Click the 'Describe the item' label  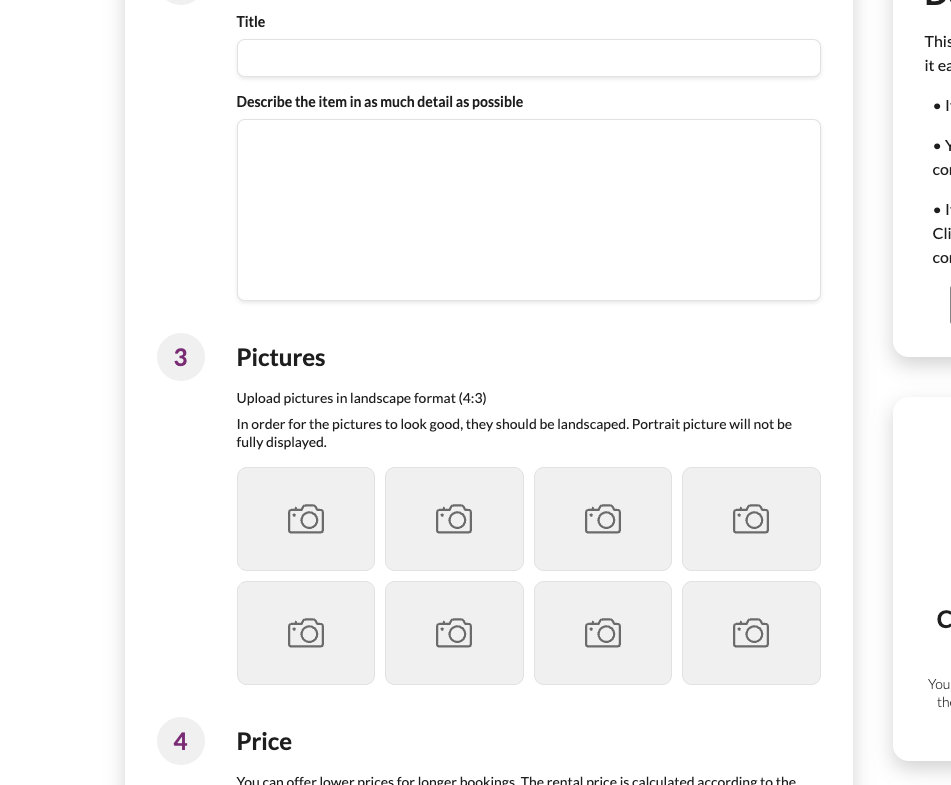click(380, 102)
